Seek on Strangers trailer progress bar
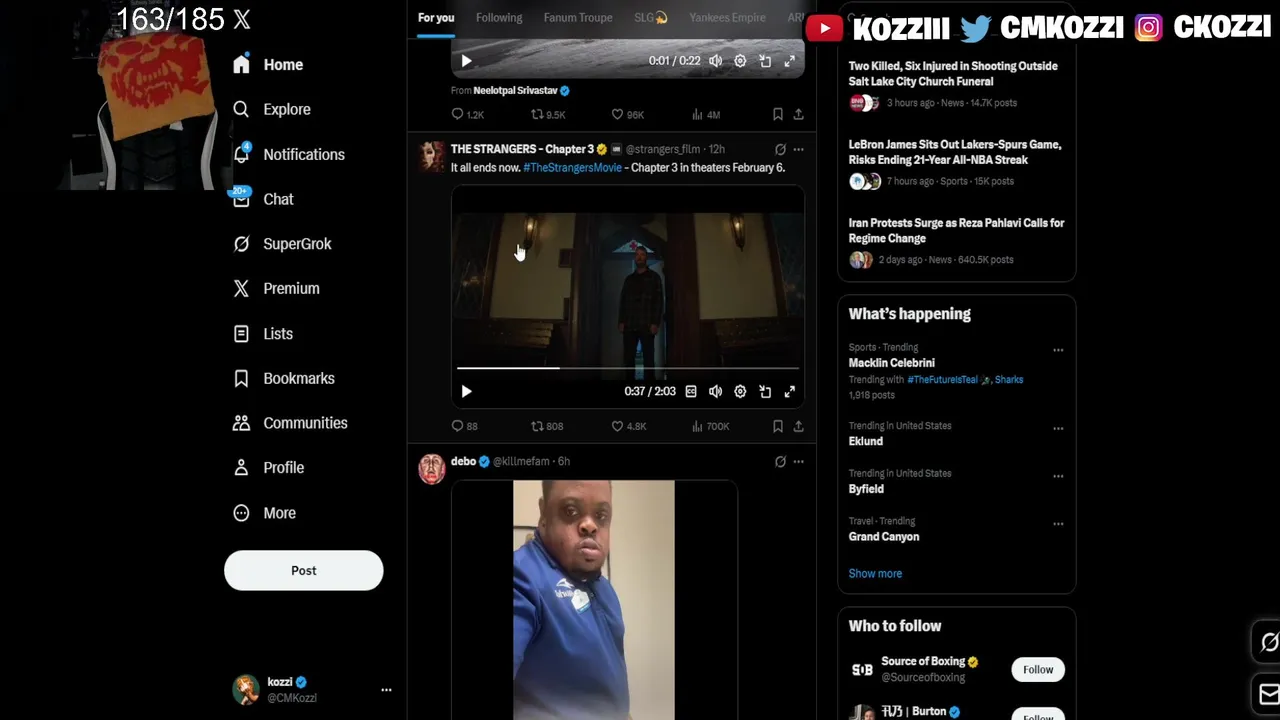This screenshot has width=1280, height=720. [628, 368]
